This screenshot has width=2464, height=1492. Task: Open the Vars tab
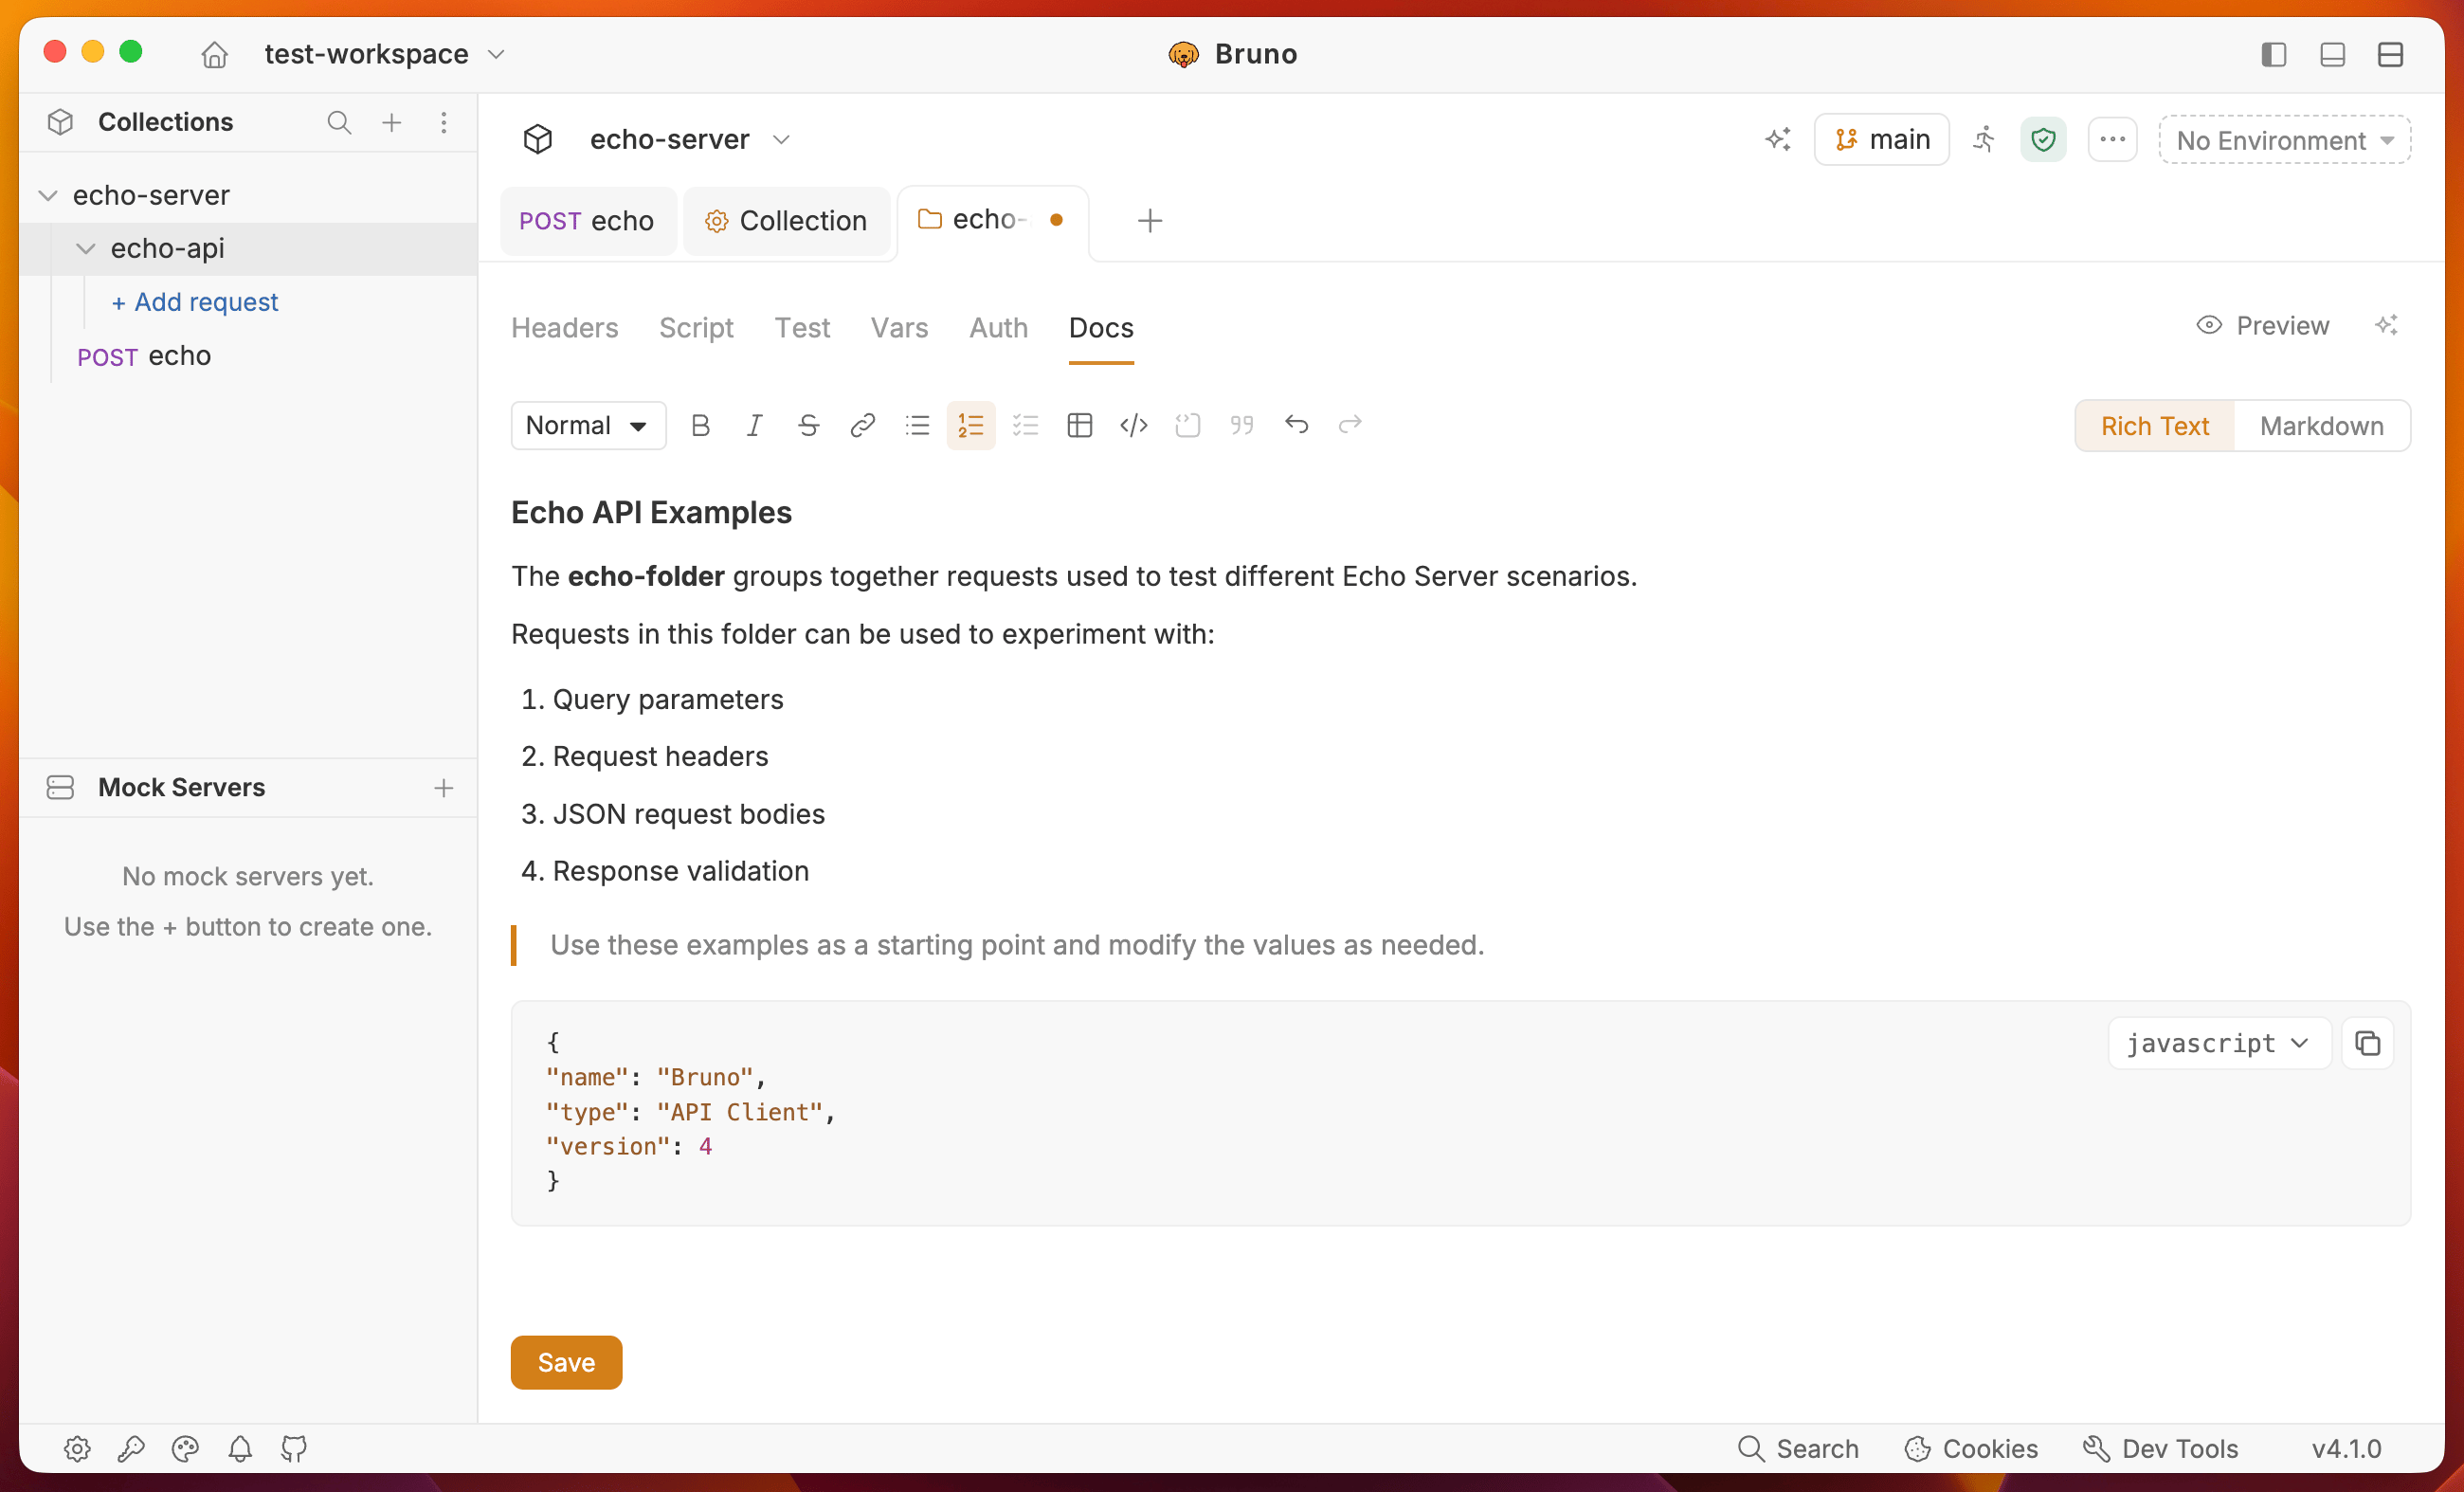coord(899,328)
